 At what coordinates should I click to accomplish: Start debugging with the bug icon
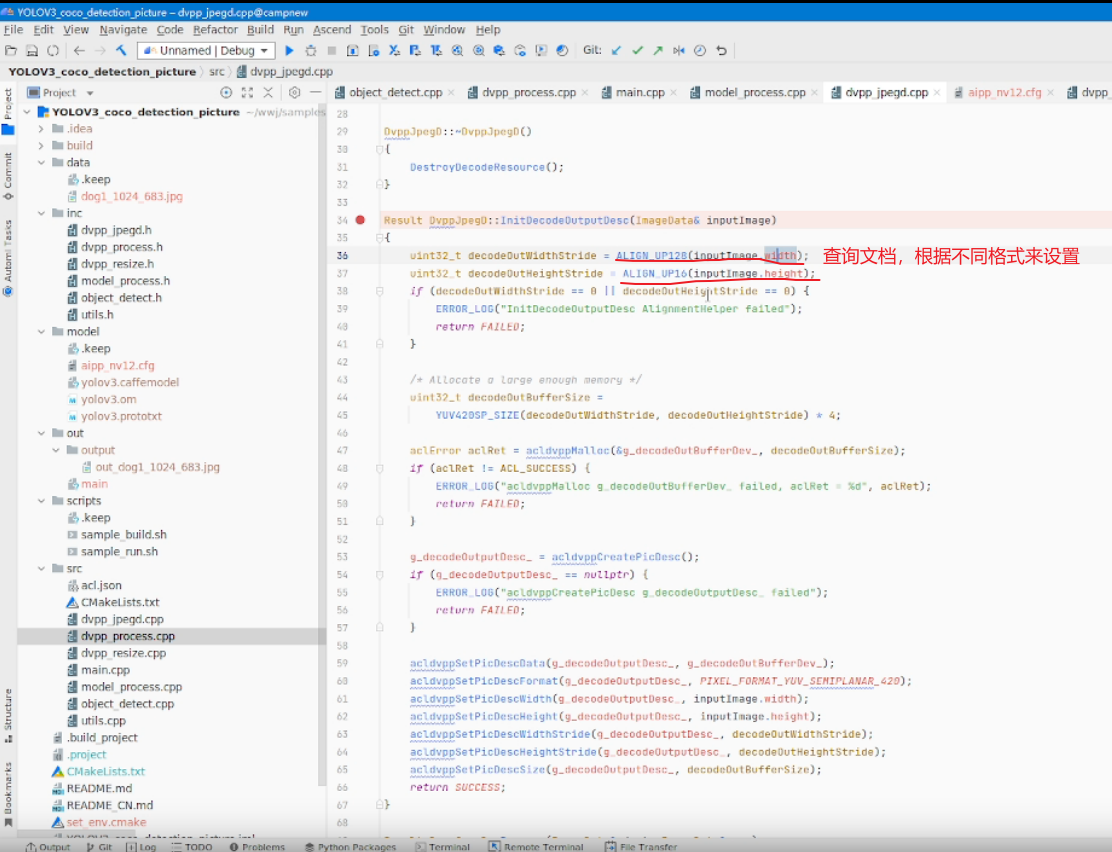(x=311, y=50)
